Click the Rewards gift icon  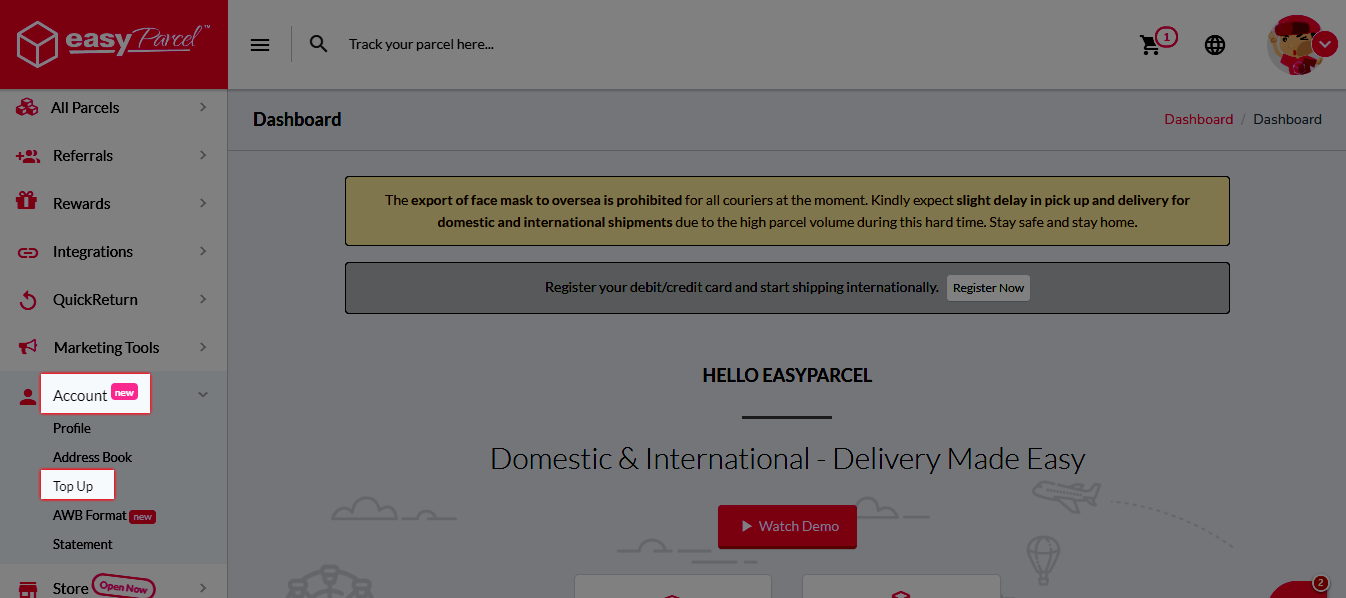tap(27, 202)
